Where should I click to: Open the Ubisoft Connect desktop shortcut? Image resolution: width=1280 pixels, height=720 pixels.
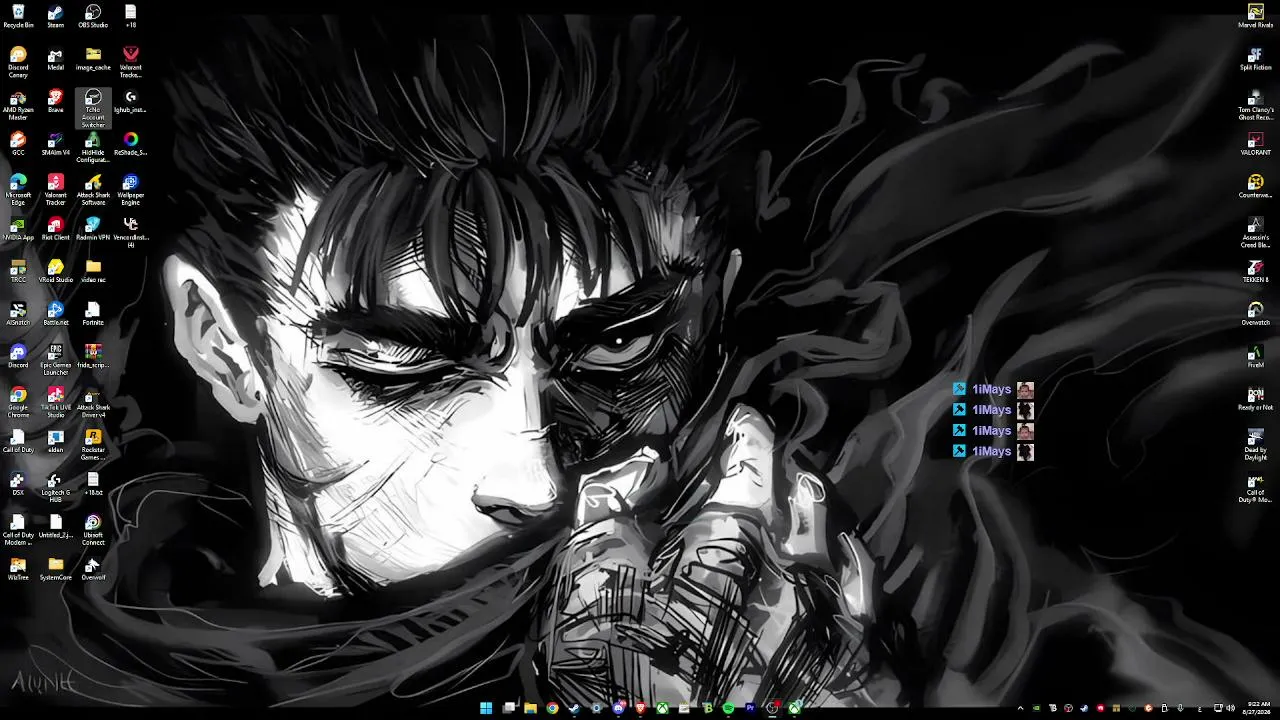point(93,530)
